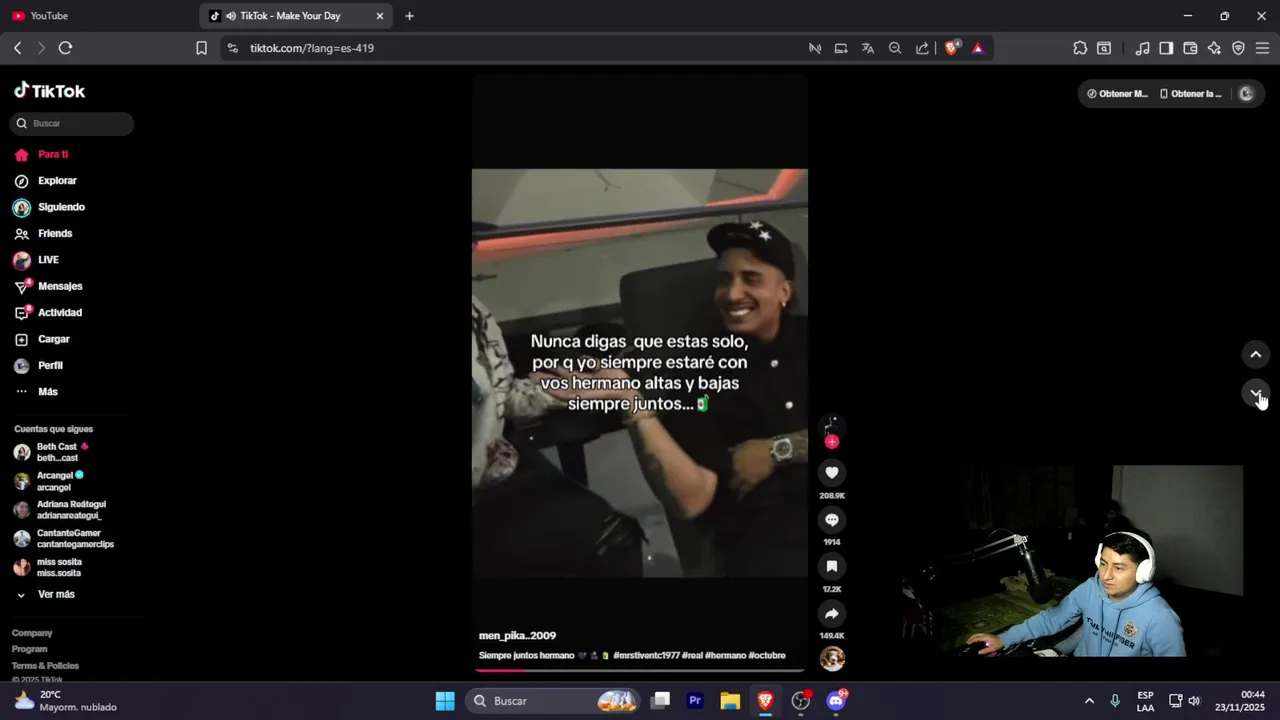Open Brave Shields lion icon
The width and height of the screenshot is (1280, 720).
pos(951,48)
